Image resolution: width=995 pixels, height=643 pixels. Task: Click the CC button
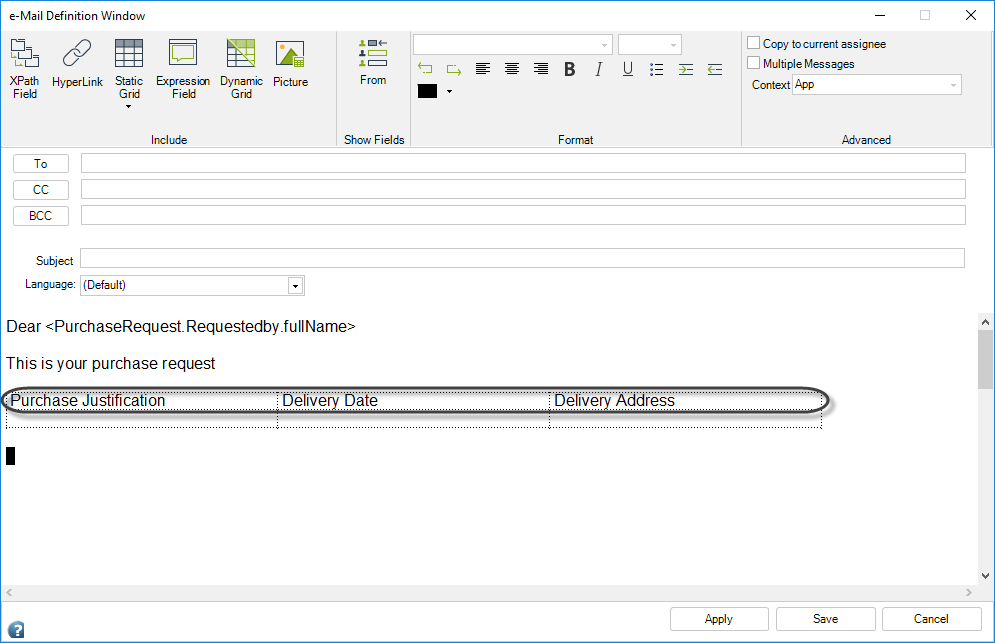pyautogui.click(x=41, y=190)
